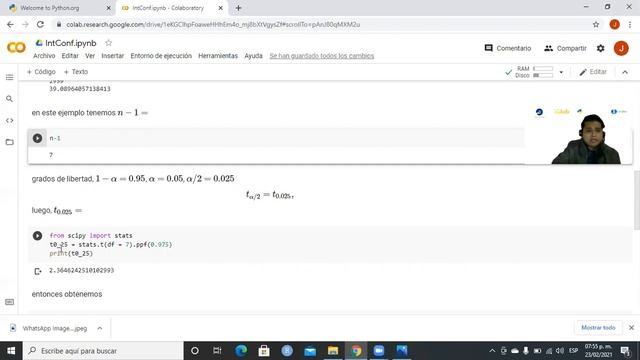Viewport: 640px width, 360px height.
Task: Click the RAM usage bar
Action: 543,69
